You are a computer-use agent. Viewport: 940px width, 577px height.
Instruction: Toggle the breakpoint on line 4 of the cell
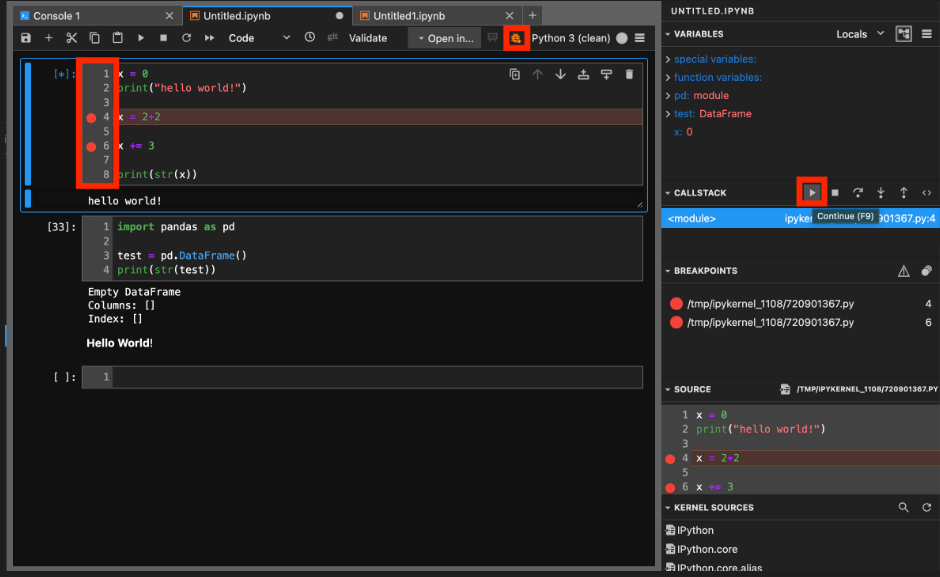point(91,118)
